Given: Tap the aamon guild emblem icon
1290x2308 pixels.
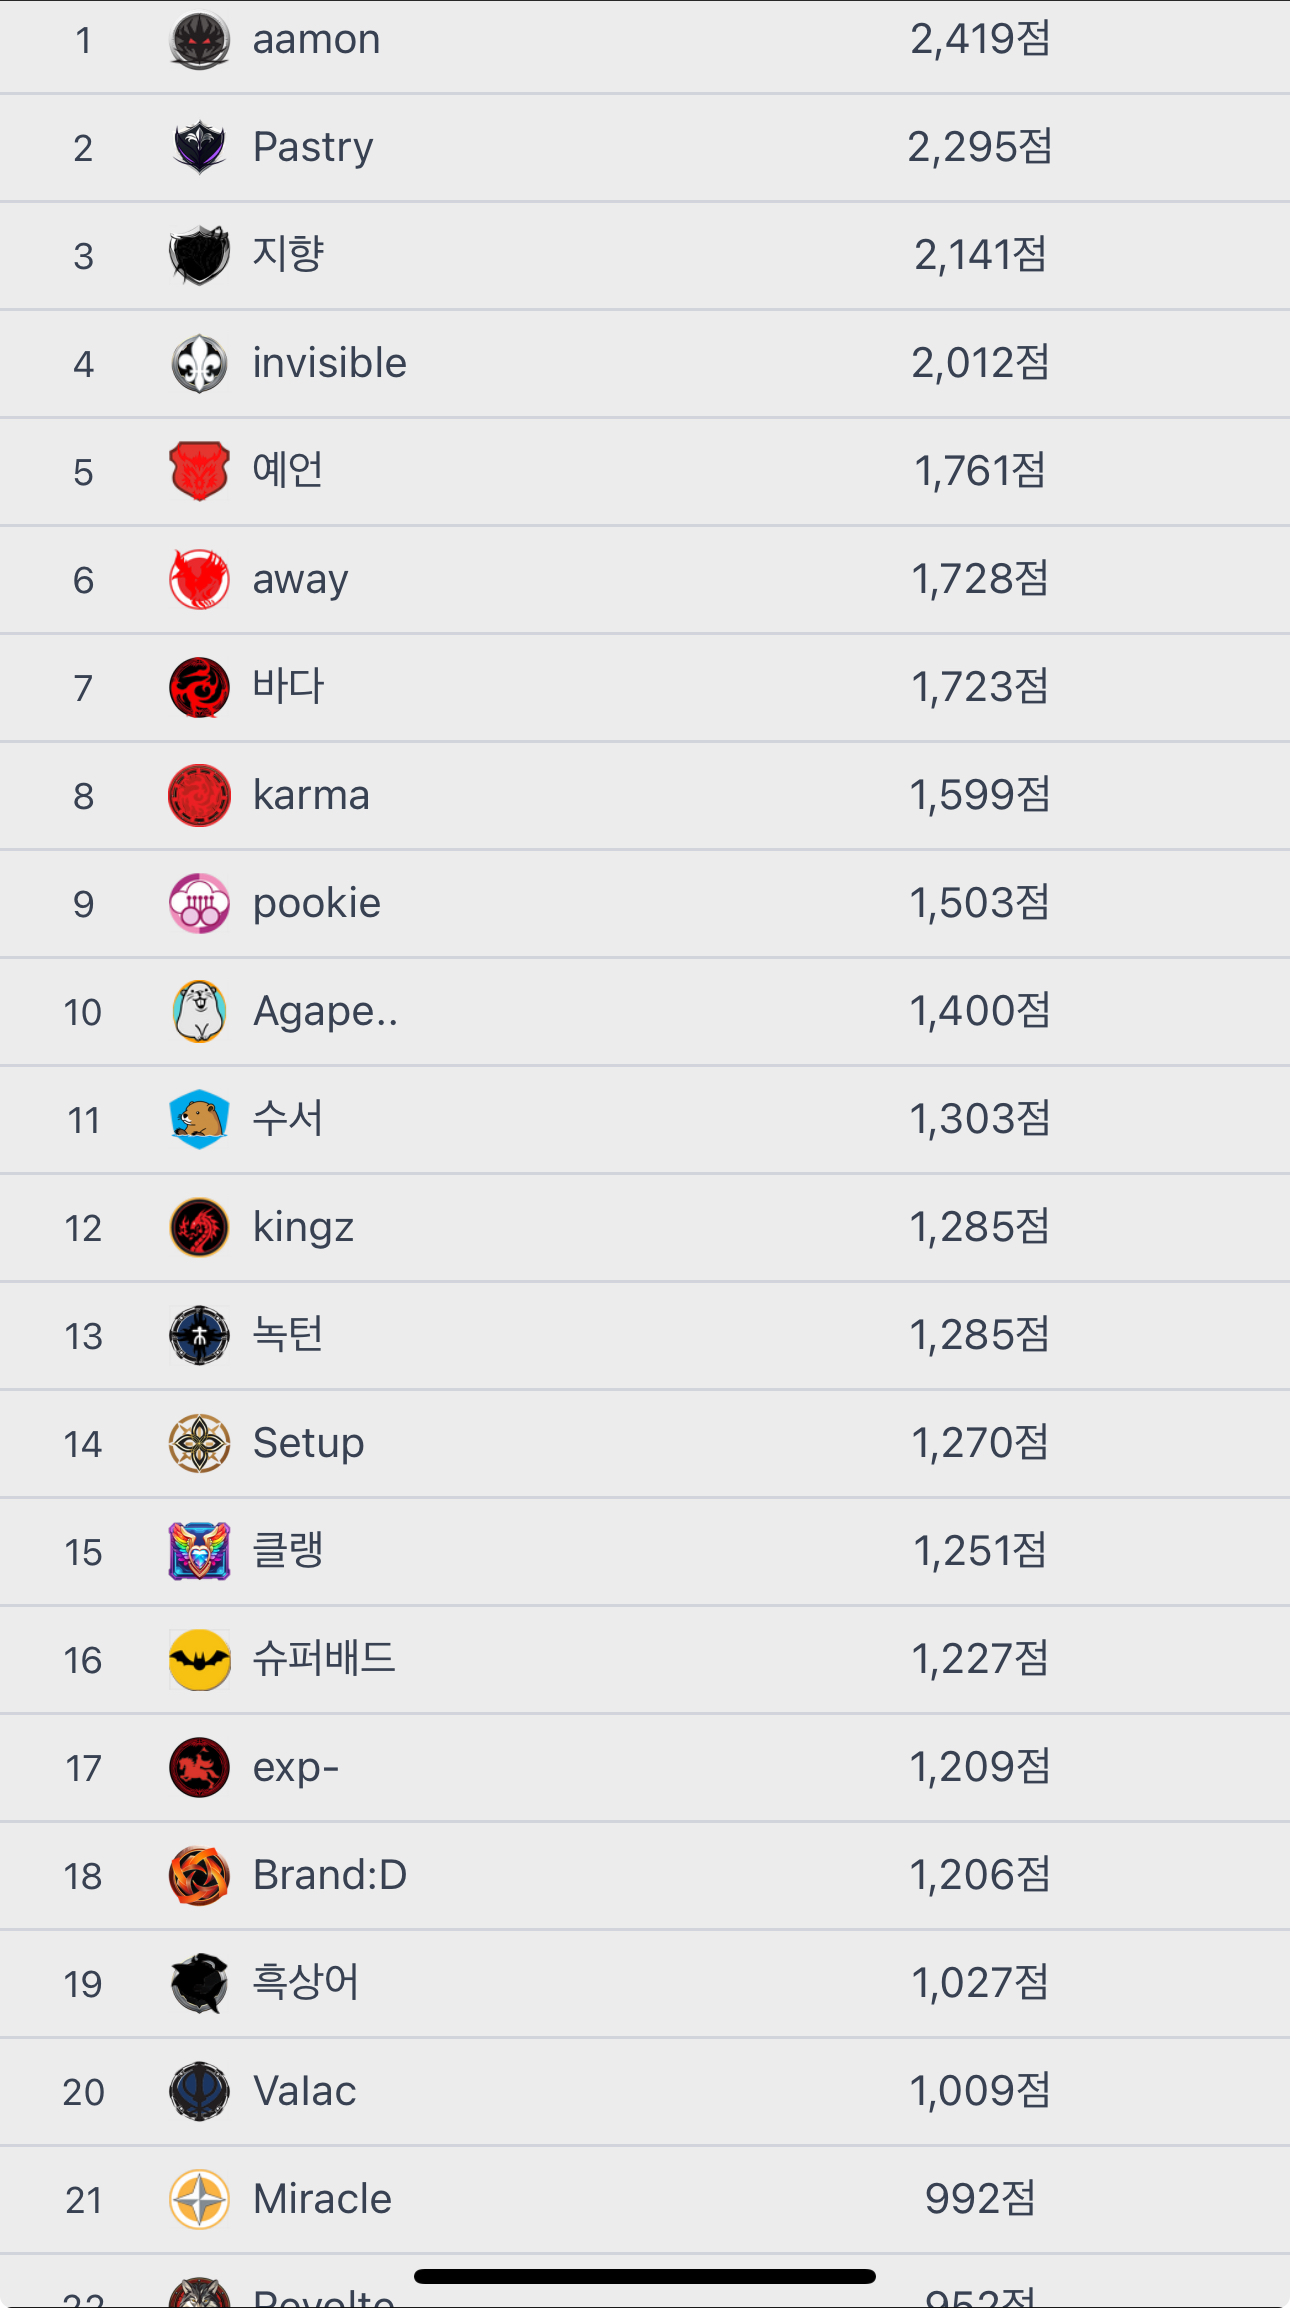Looking at the screenshot, I should pos(199,40).
